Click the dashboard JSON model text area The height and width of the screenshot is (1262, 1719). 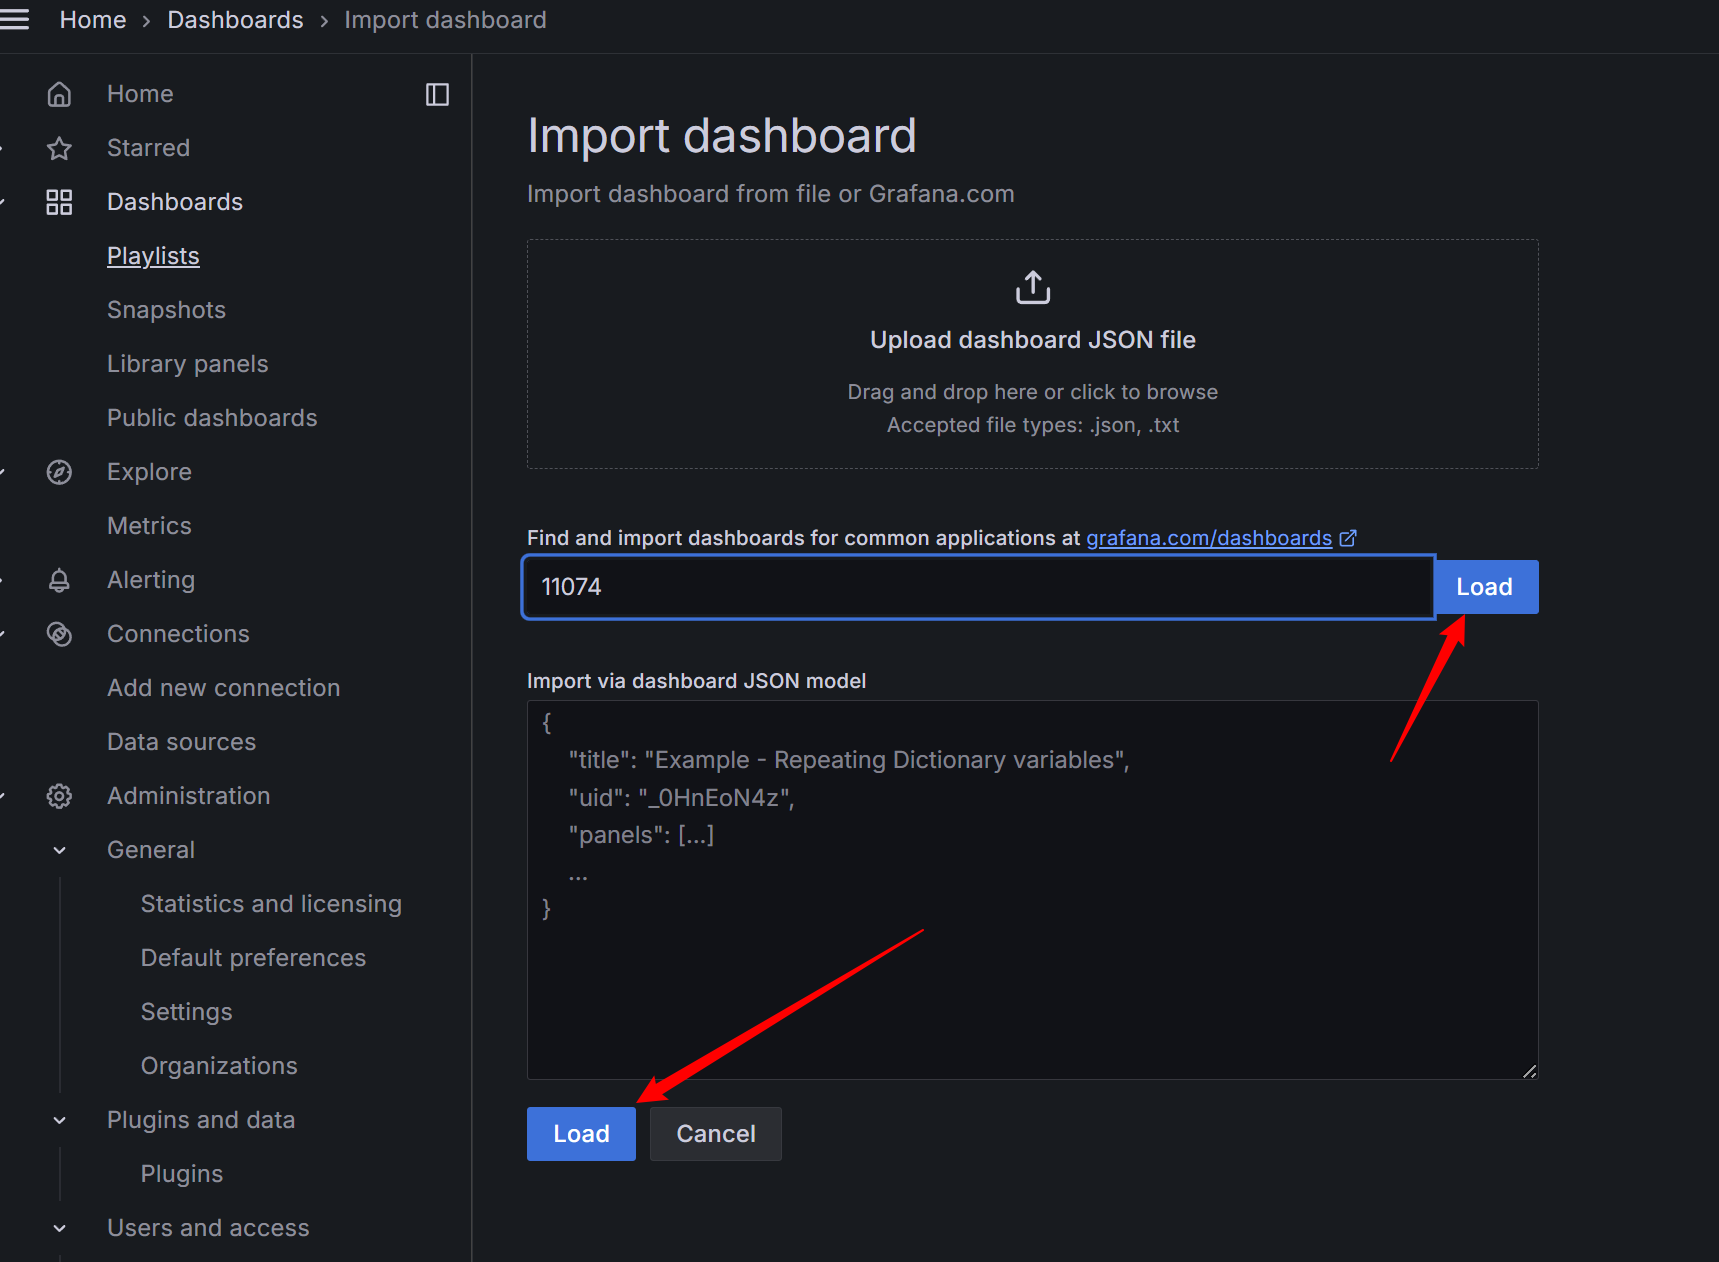pyautogui.click(x=1032, y=890)
